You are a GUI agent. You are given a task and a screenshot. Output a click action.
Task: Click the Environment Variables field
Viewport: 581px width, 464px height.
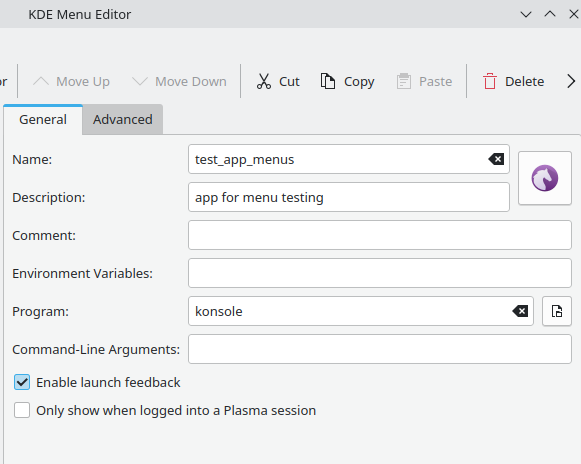click(380, 273)
